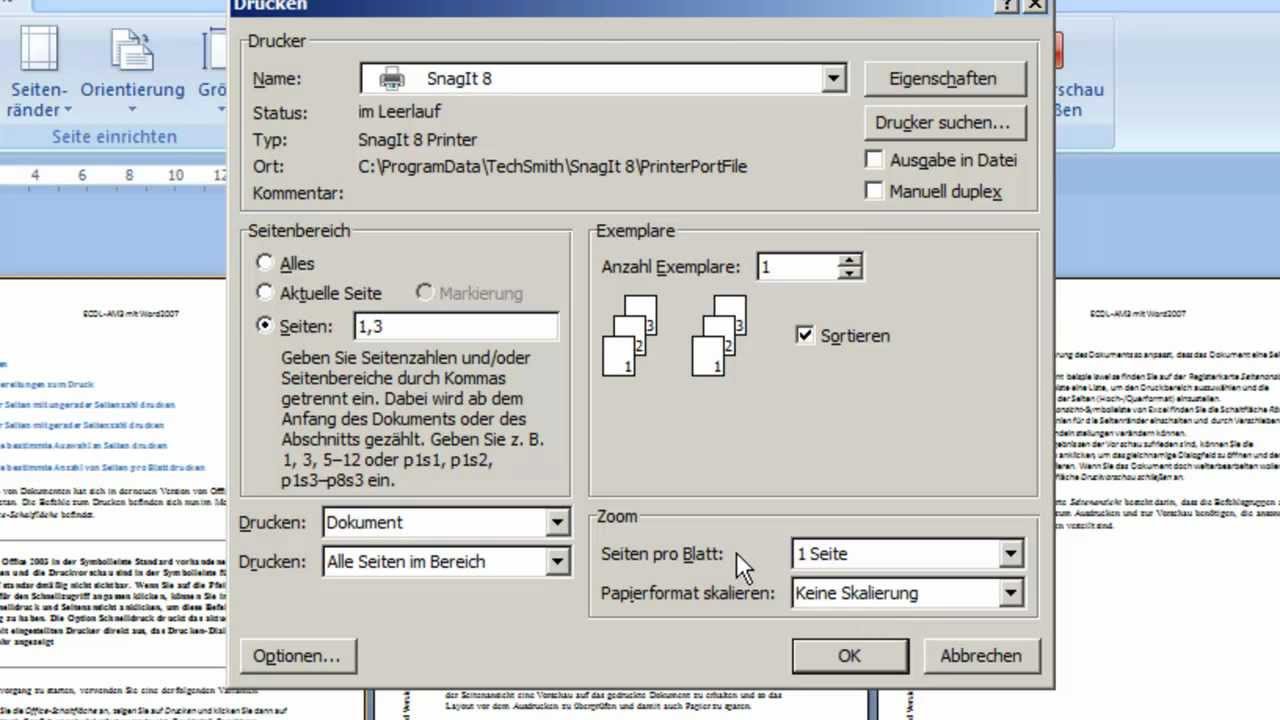Enable Manuell duplex checkbox
Image resolution: width=1280 pixels, height=720 pixels.
coord(874,190)
